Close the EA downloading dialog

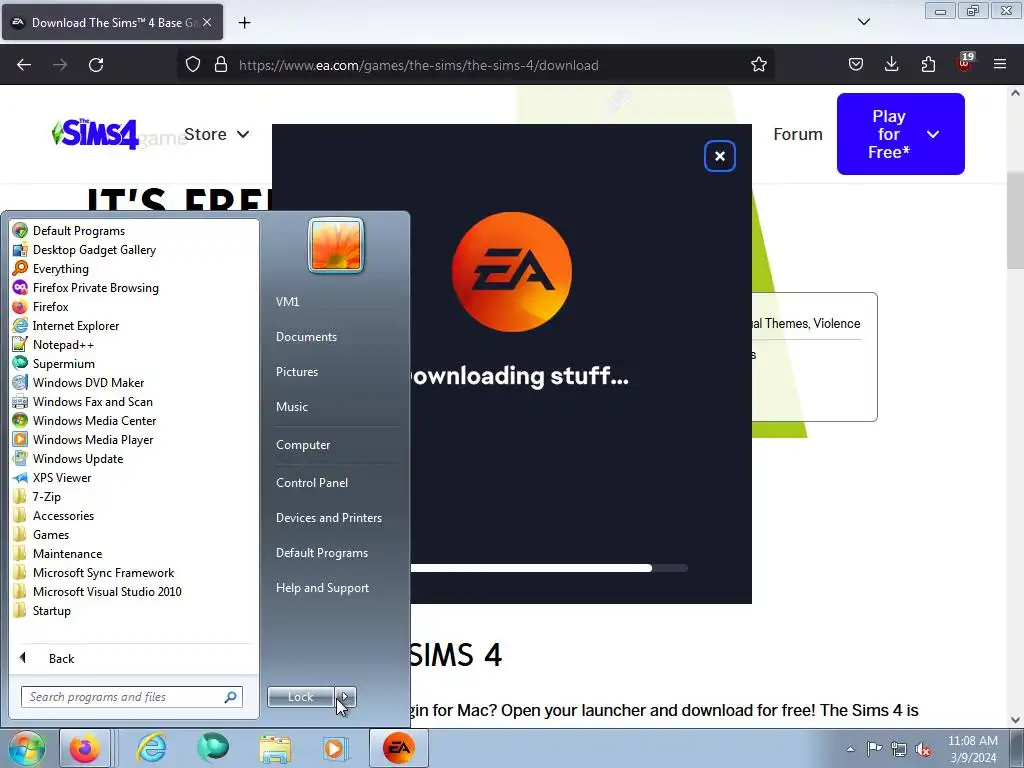click(720, 156)
